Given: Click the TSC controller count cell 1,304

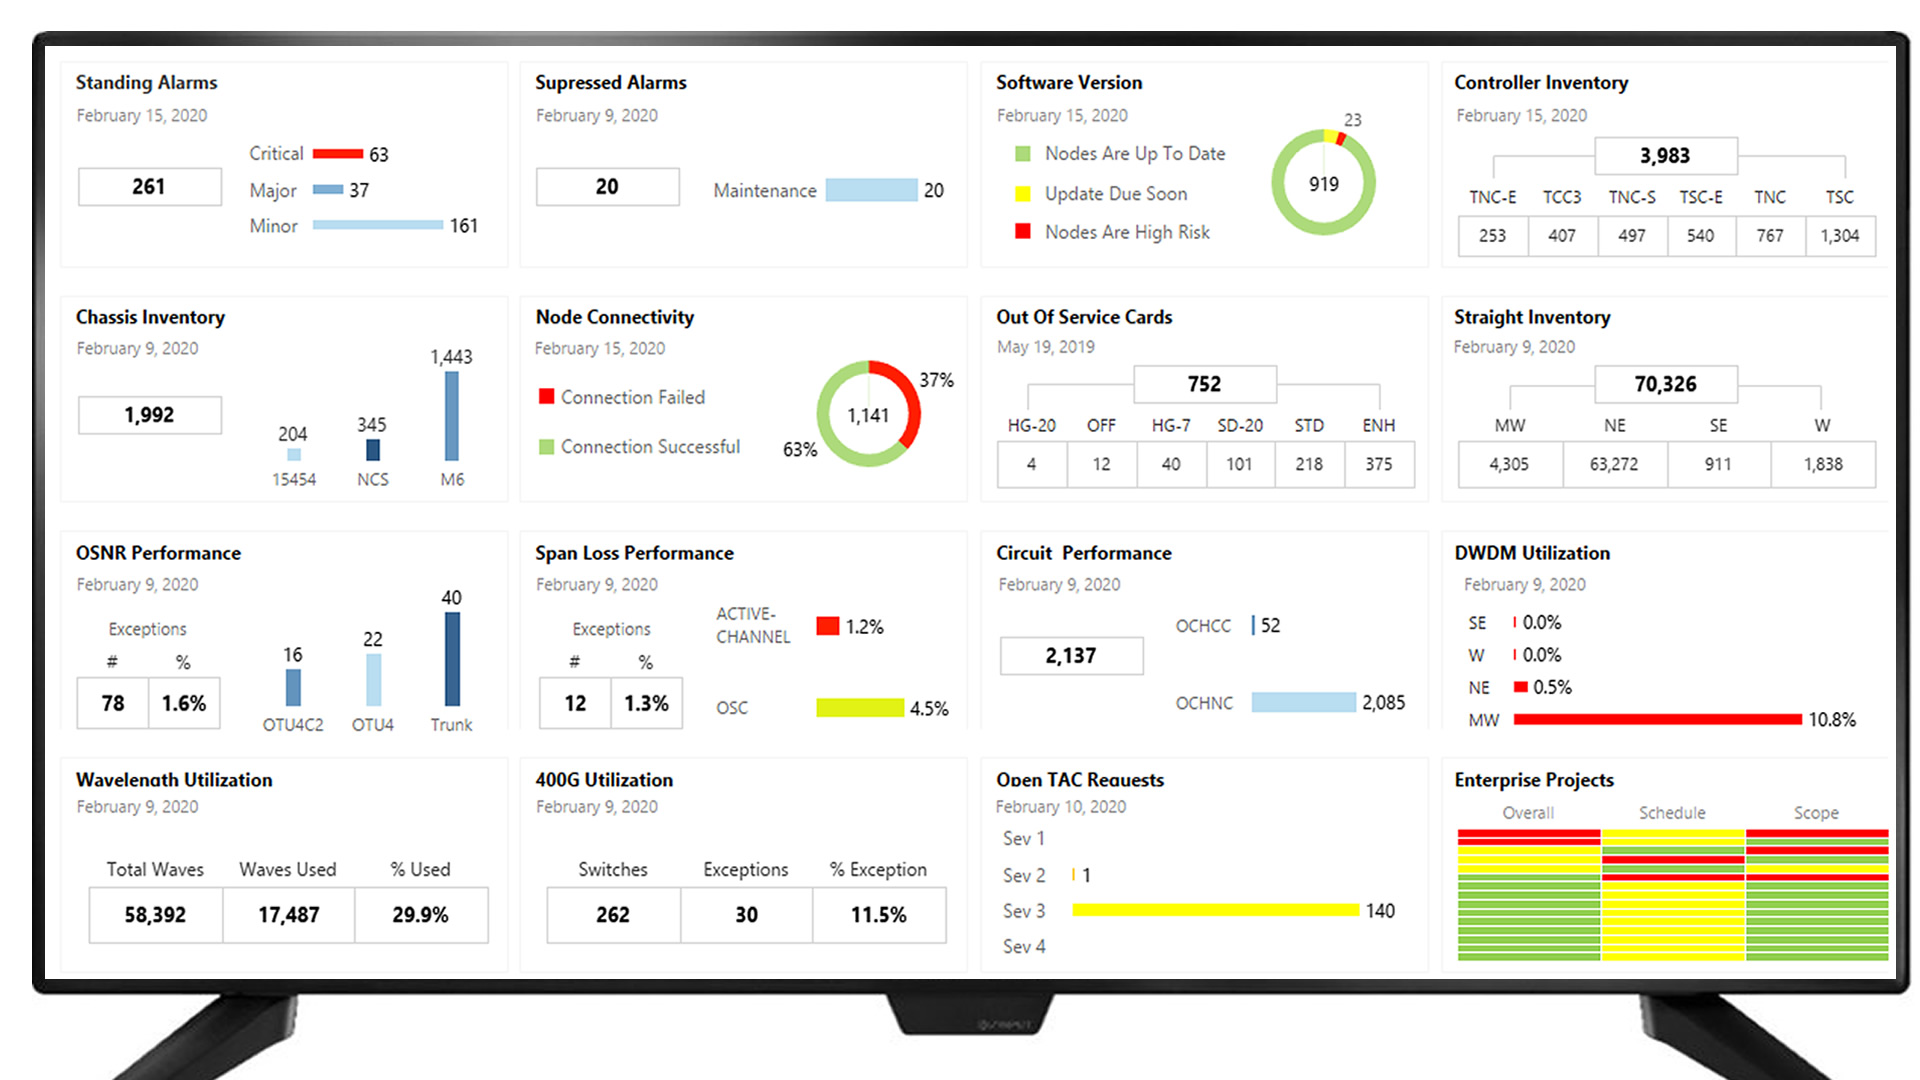Looking at the screenshot, I should coord(1839,236).
